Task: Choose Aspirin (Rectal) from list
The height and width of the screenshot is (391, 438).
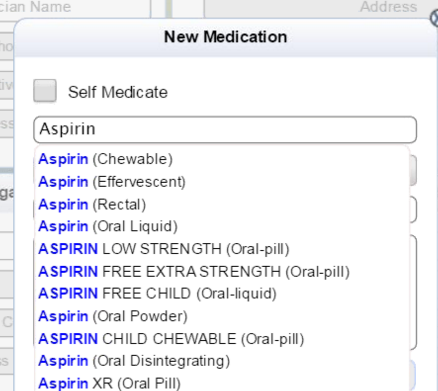Action: pyautogui.click(x=92, y=205)
